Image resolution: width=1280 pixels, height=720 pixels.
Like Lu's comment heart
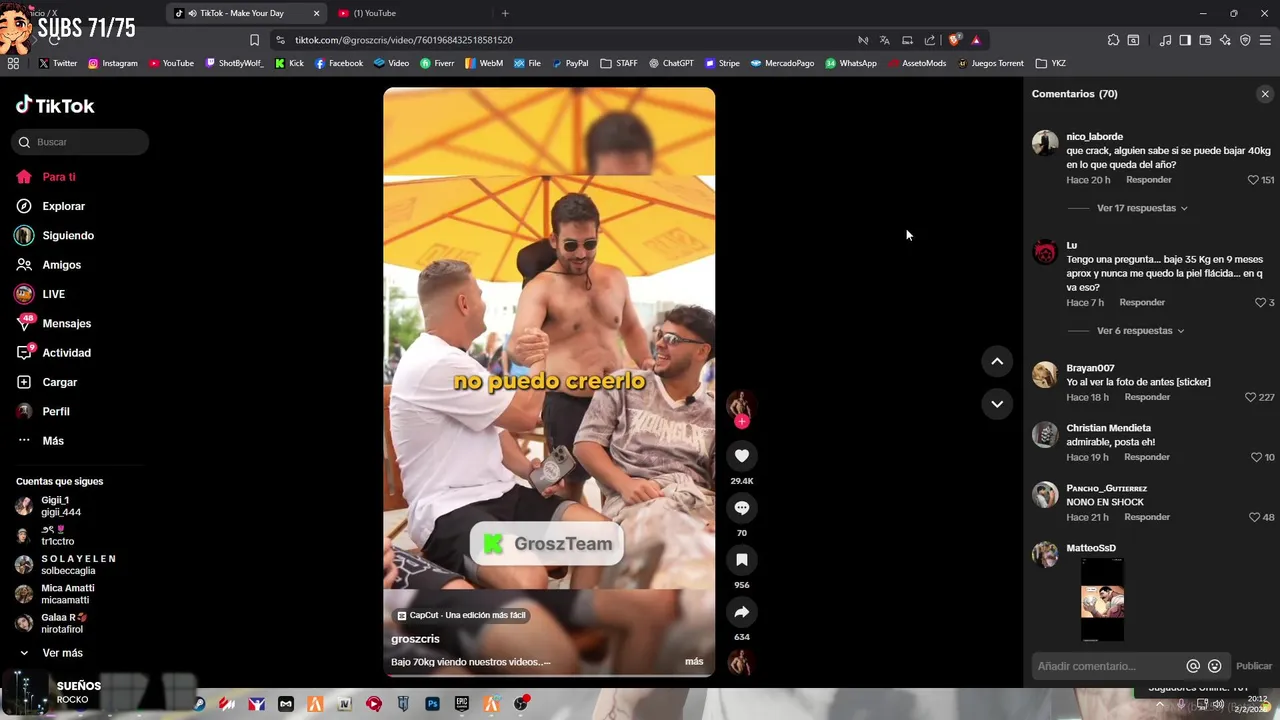pos(1260,302)
